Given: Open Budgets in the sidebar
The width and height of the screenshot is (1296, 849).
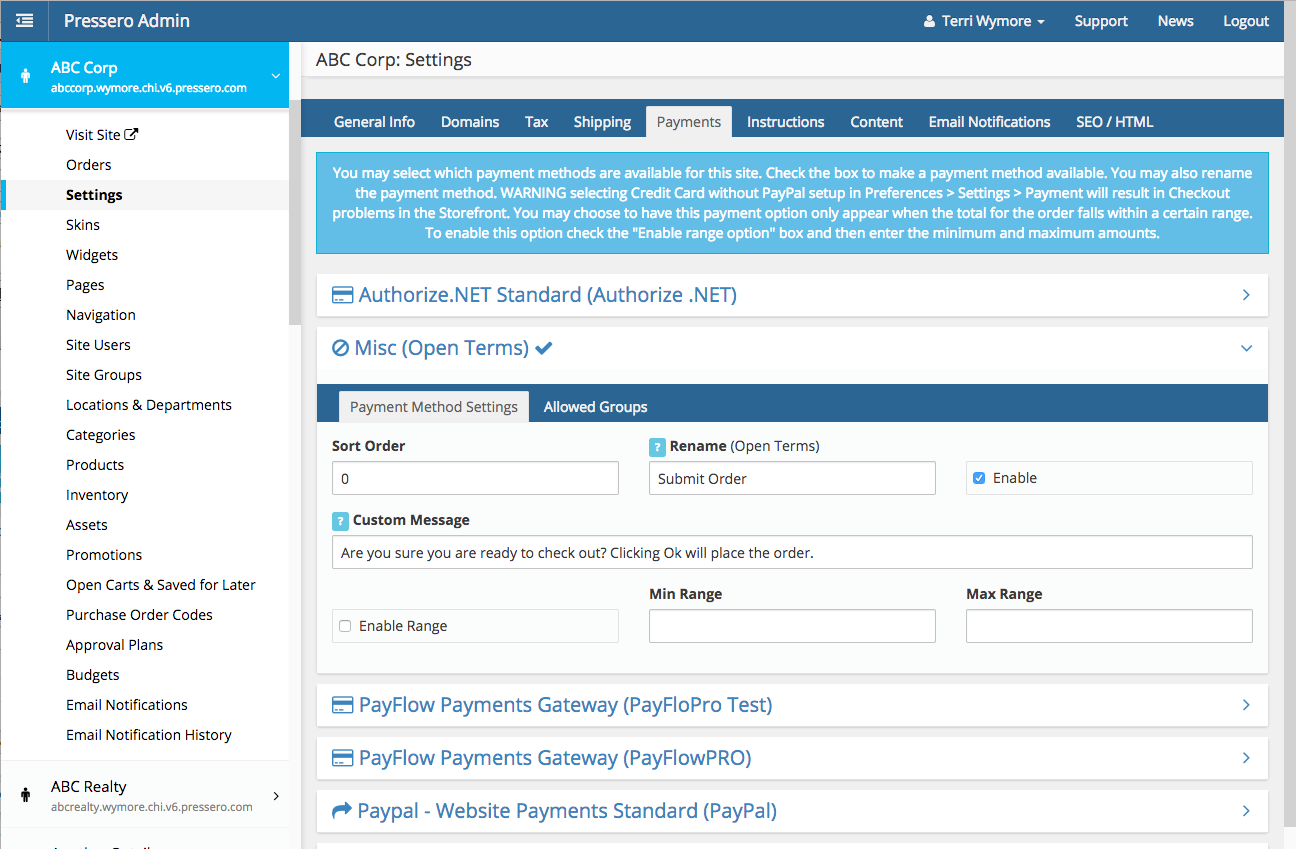Looking at the screenshot, I should tap(93, 675).
